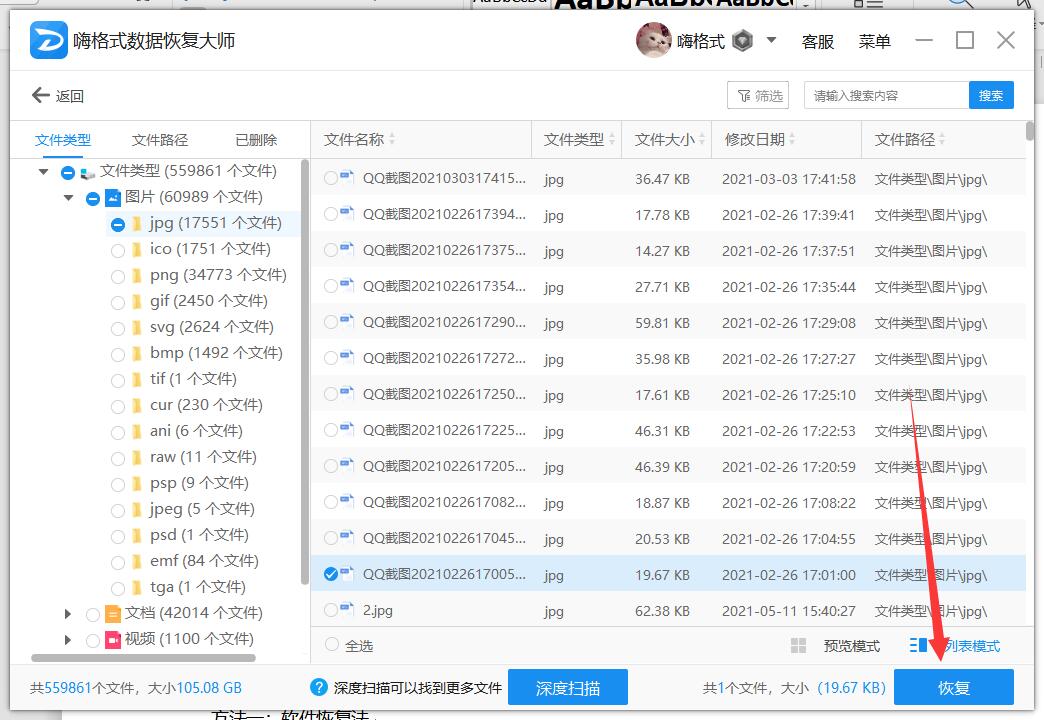
Task: Check the 全选 select-all radio
Action: [331, 645]
